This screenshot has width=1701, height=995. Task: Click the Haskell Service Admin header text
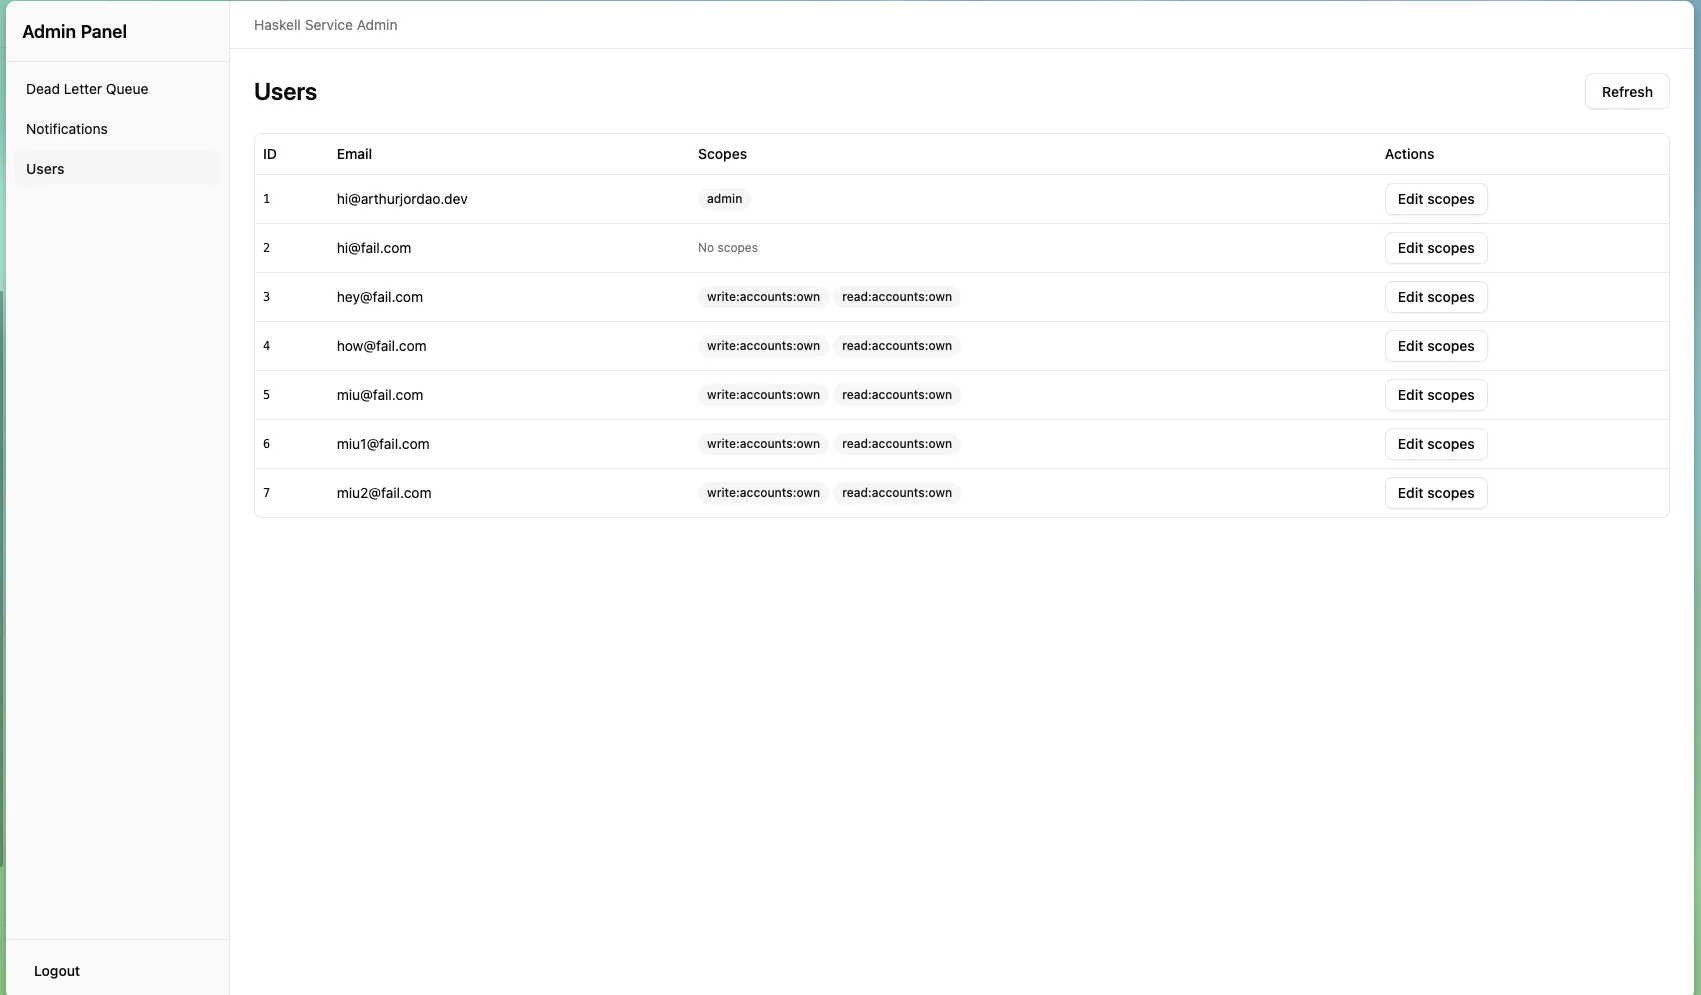pyautogui.click(x=326, y=25)
